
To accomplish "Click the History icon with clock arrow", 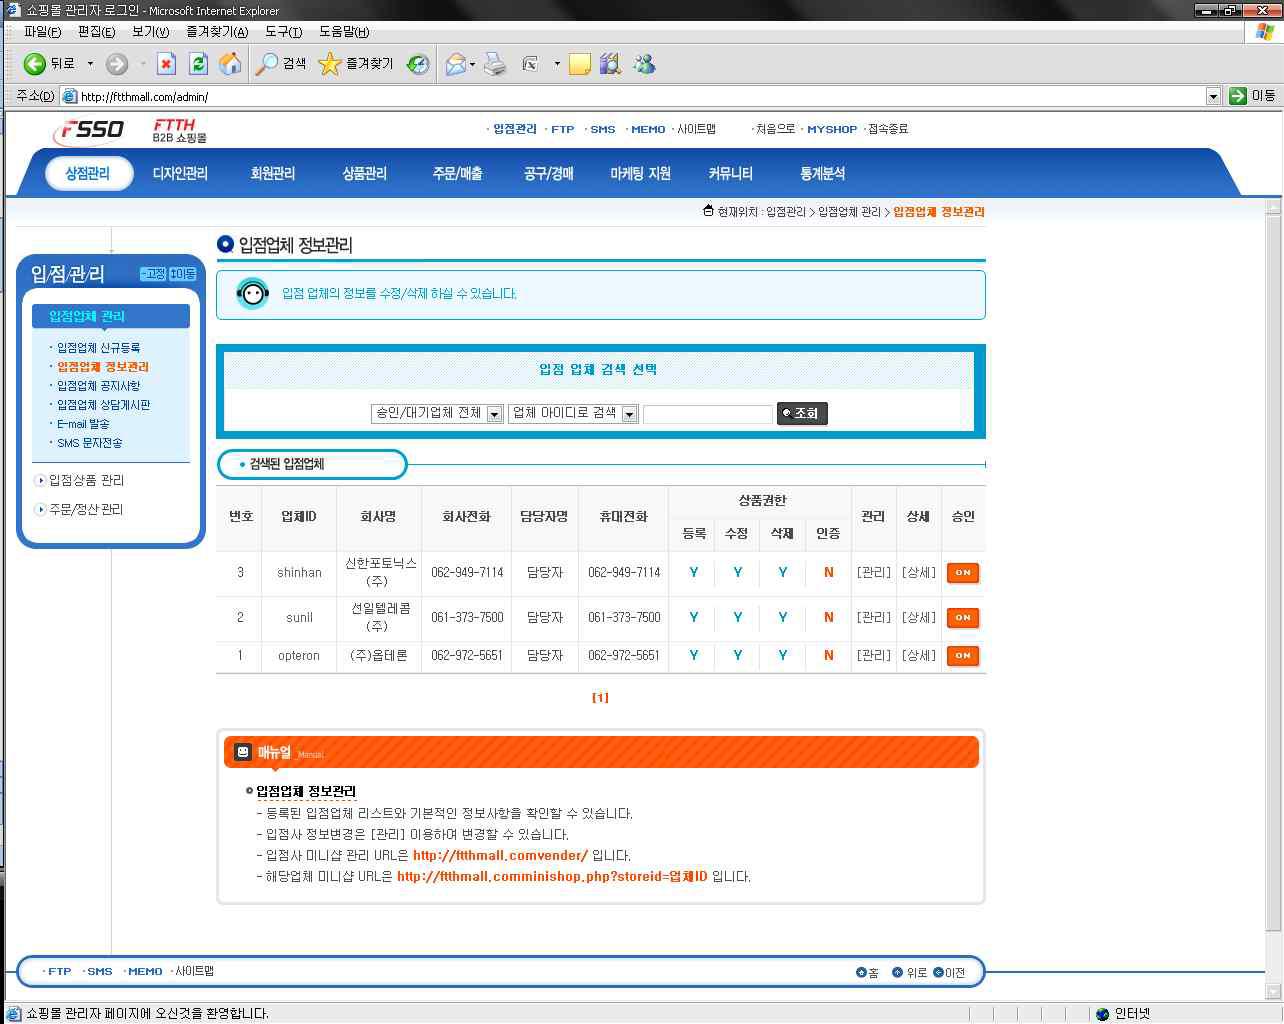I will 418,64.
